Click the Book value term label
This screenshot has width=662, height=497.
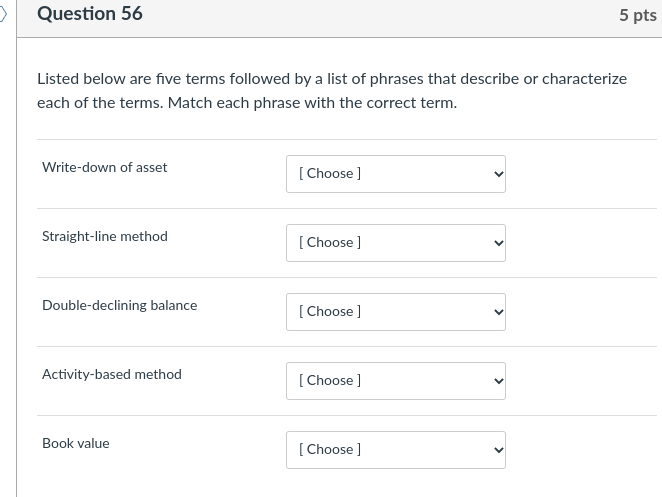tap(76, 443)
